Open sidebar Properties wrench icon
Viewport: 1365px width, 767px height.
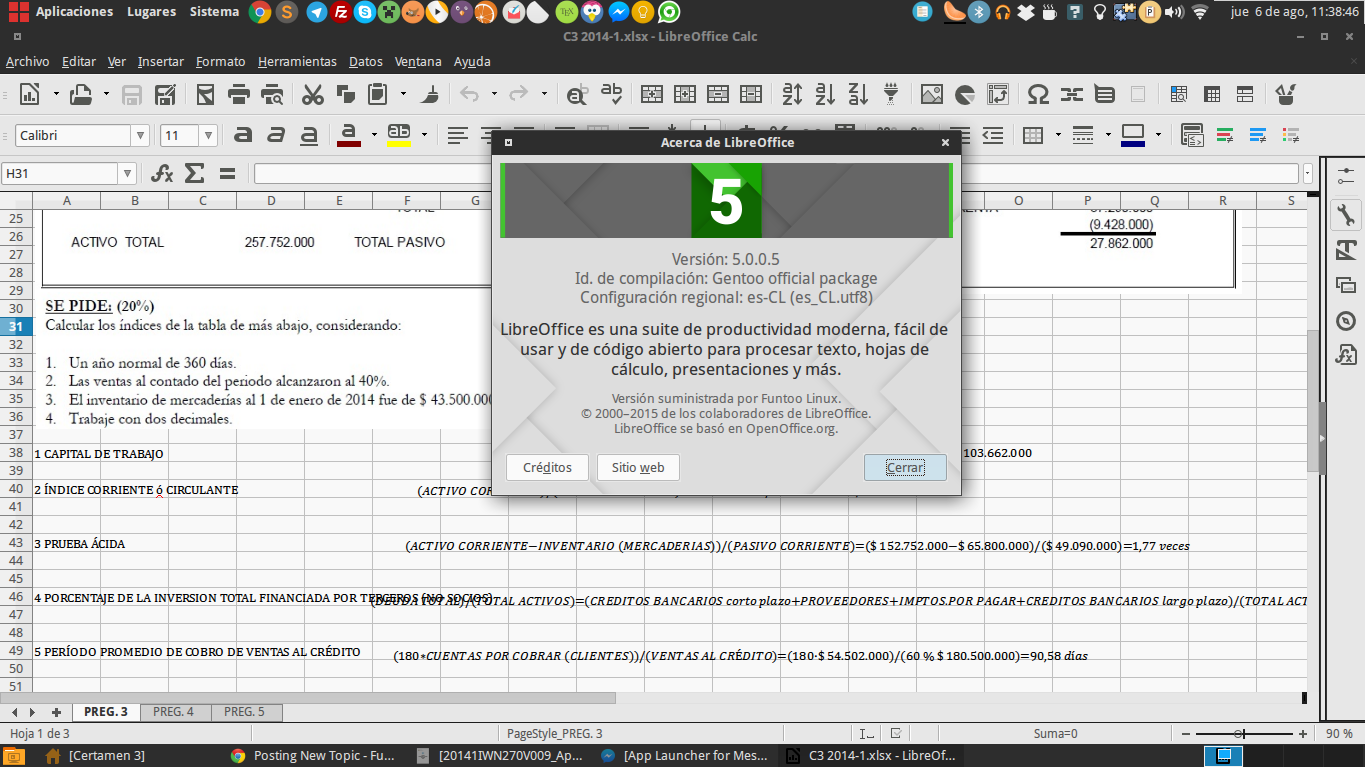point(1345,213)
